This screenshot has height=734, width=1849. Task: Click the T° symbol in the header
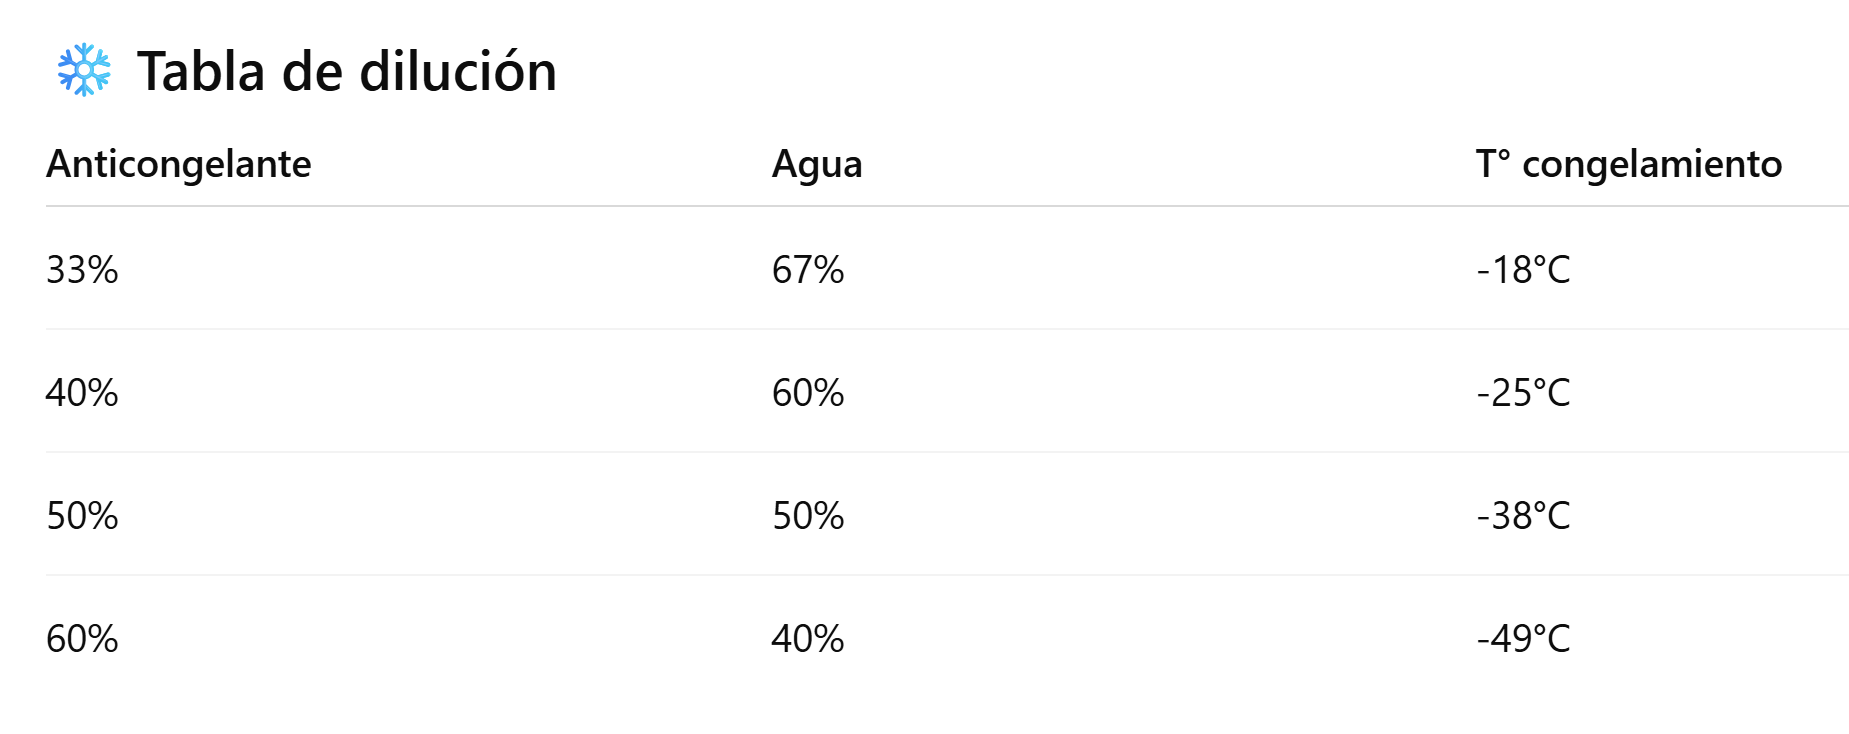[1493, 164]
